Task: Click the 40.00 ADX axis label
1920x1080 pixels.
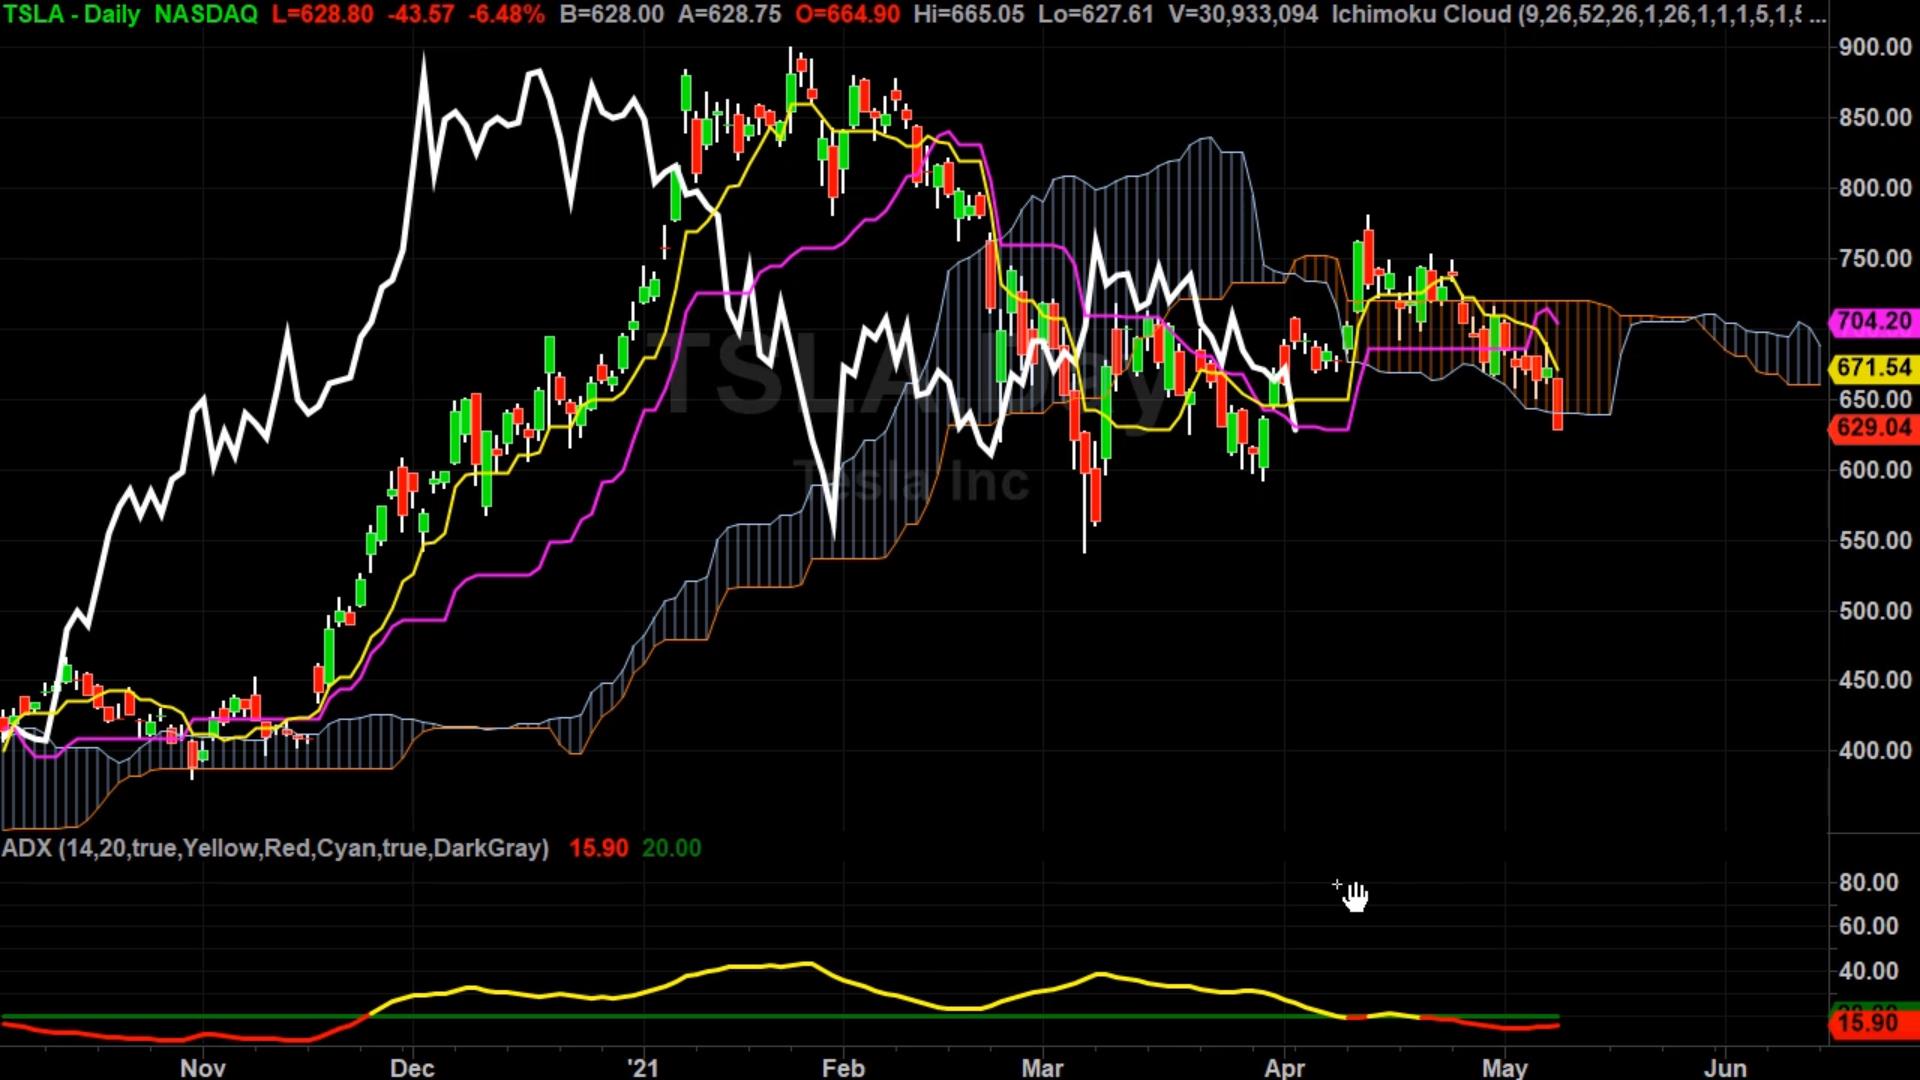Action: 1868,971
